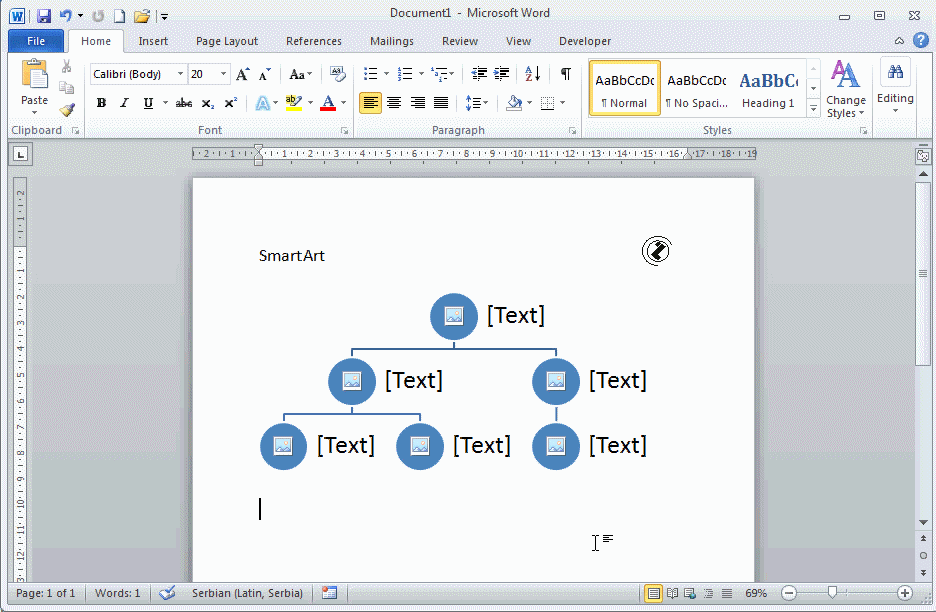Click the Clear Formatting icon
936x612 pixels.
tap(337, 74)
